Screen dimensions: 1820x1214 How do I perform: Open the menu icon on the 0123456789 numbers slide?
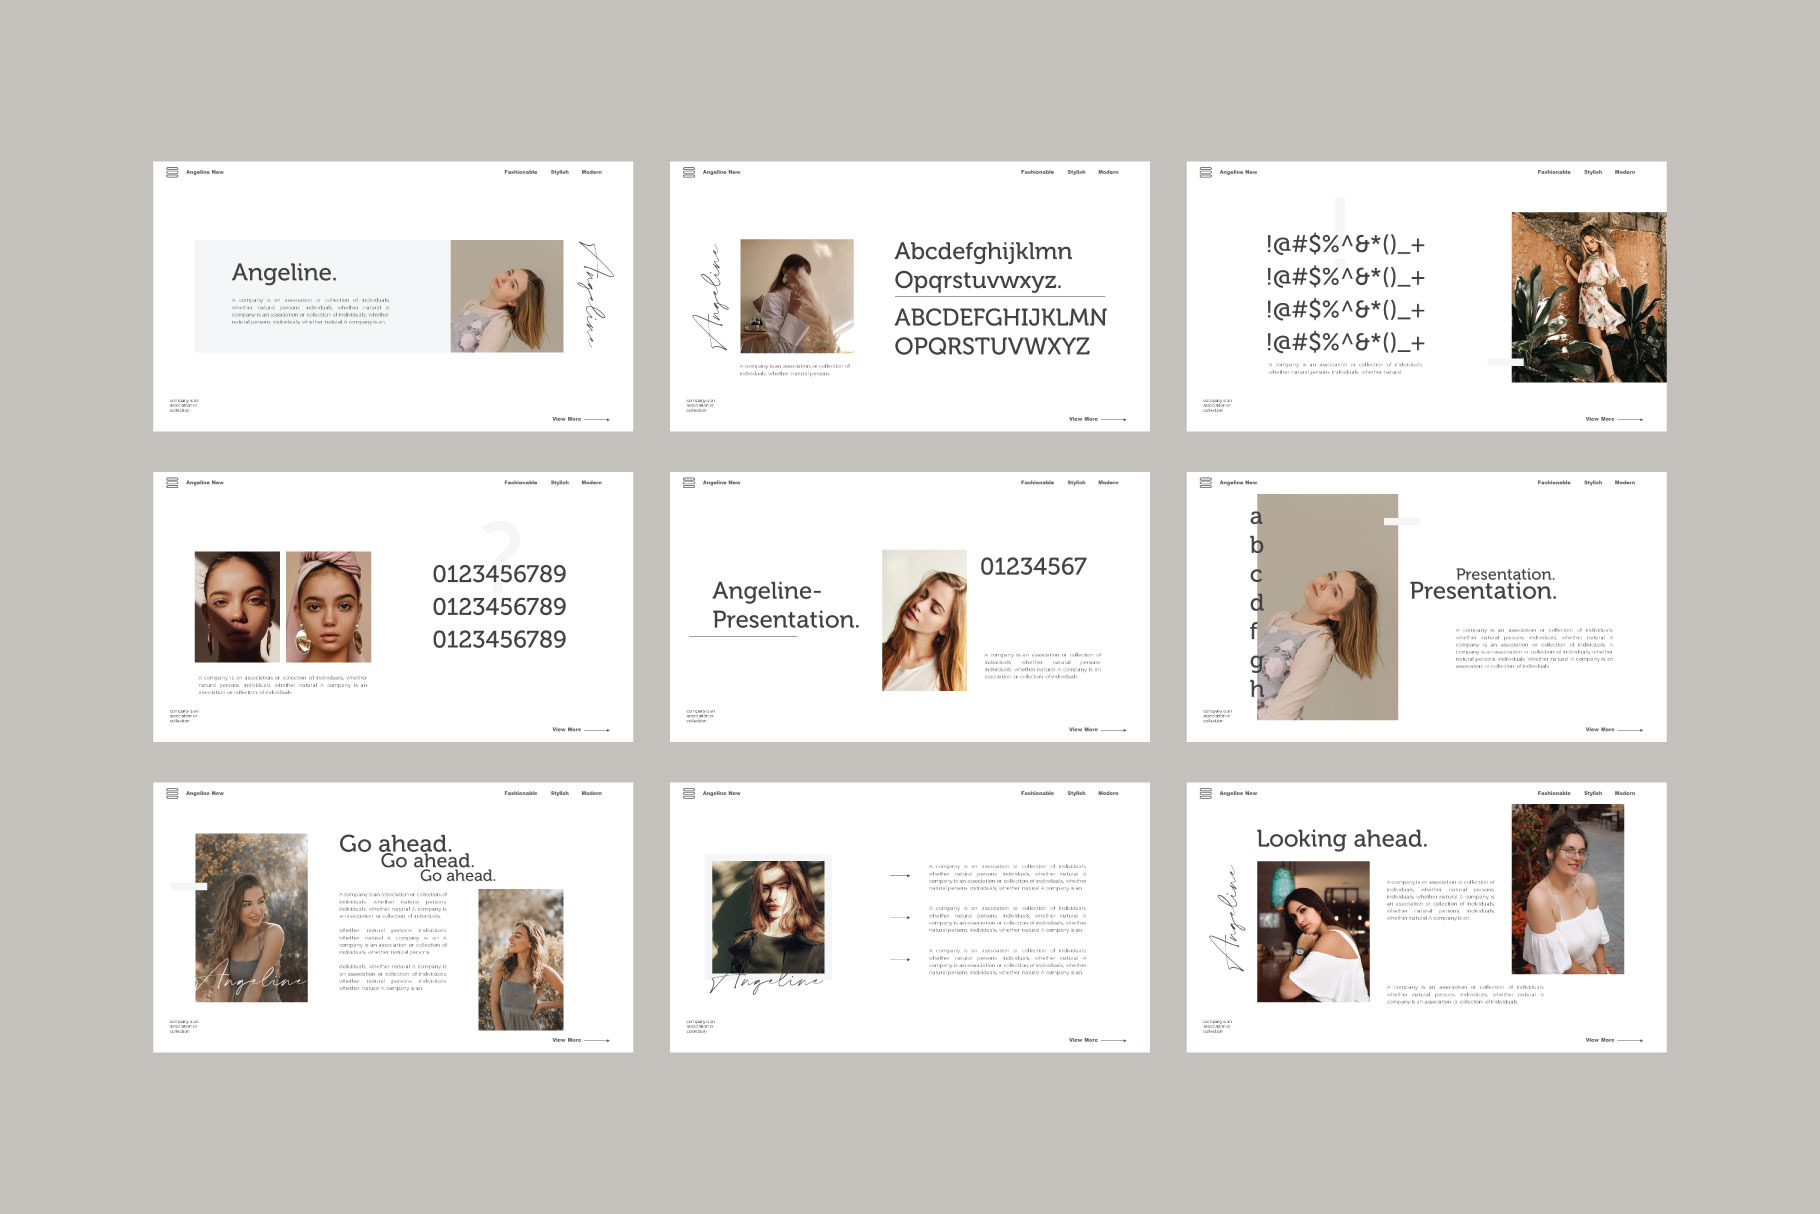pyautogui.click(x=172, y=482)
